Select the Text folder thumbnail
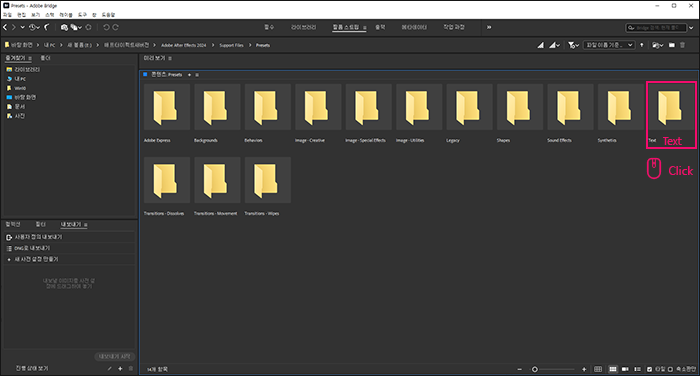The height and width of the screenshot is (376, 700). click(671, 107)
